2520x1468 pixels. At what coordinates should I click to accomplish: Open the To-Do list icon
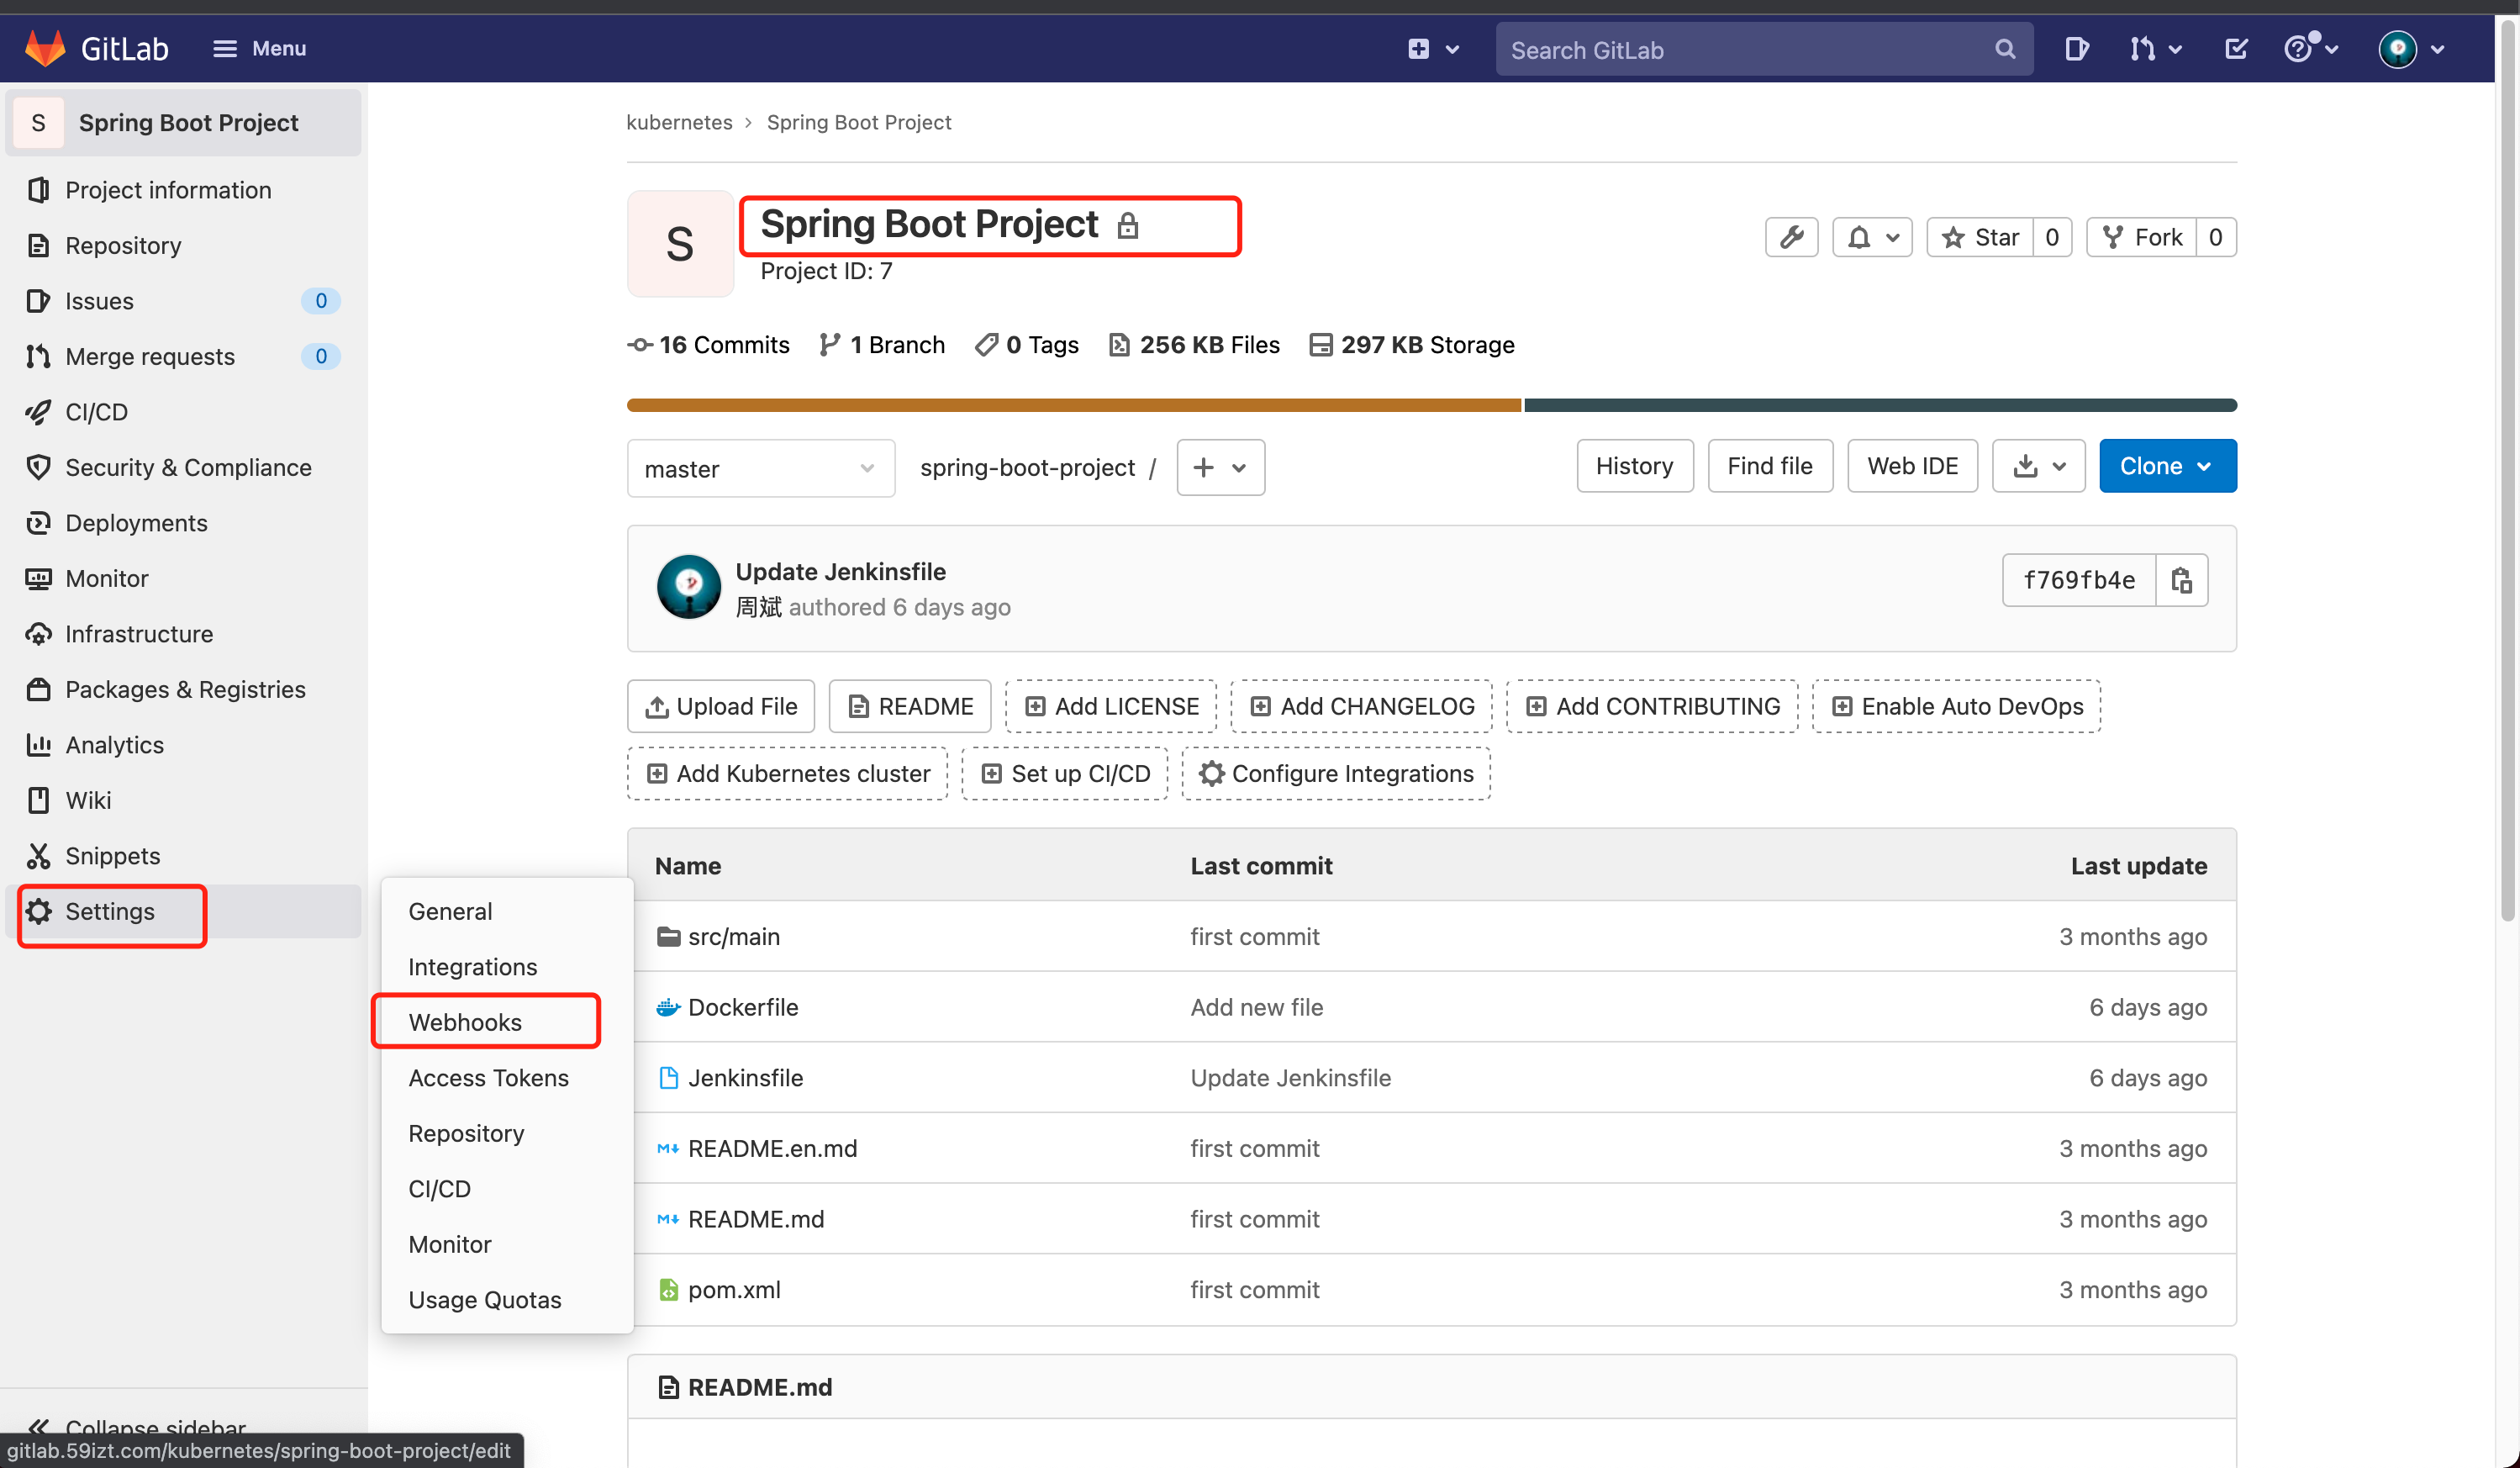coord(2236,49)
